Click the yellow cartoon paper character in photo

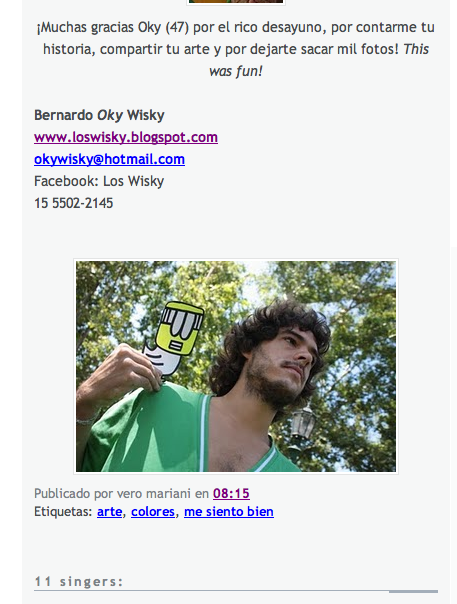pos(175,337)
